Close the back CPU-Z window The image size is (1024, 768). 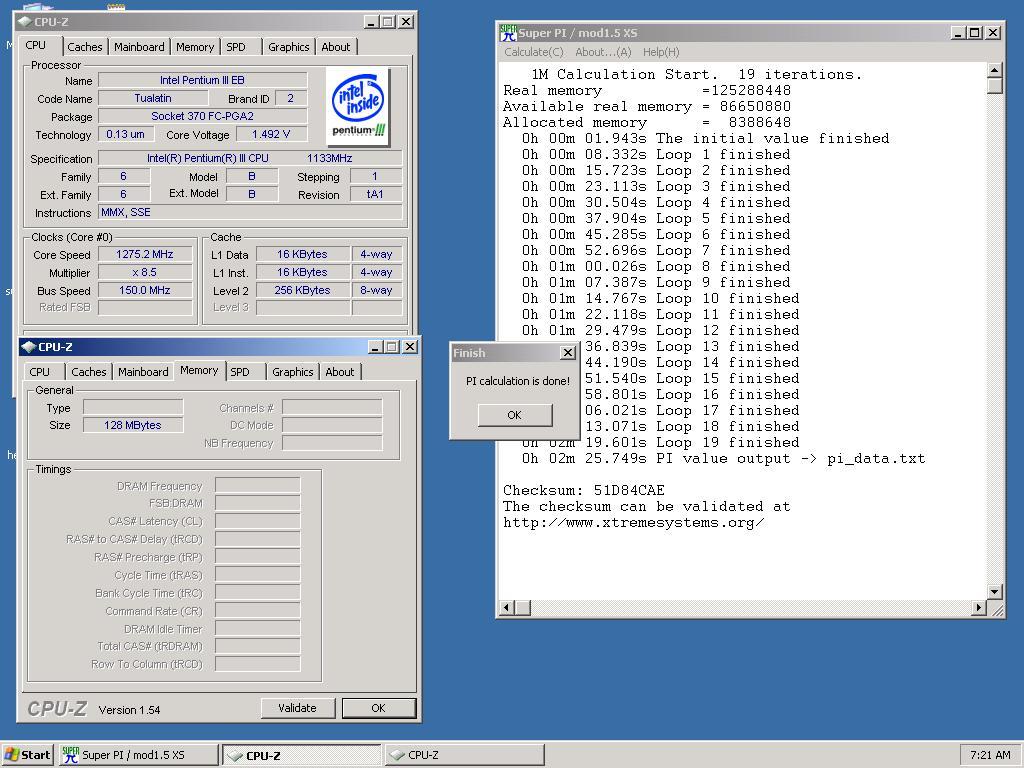[x=406, y=22]
